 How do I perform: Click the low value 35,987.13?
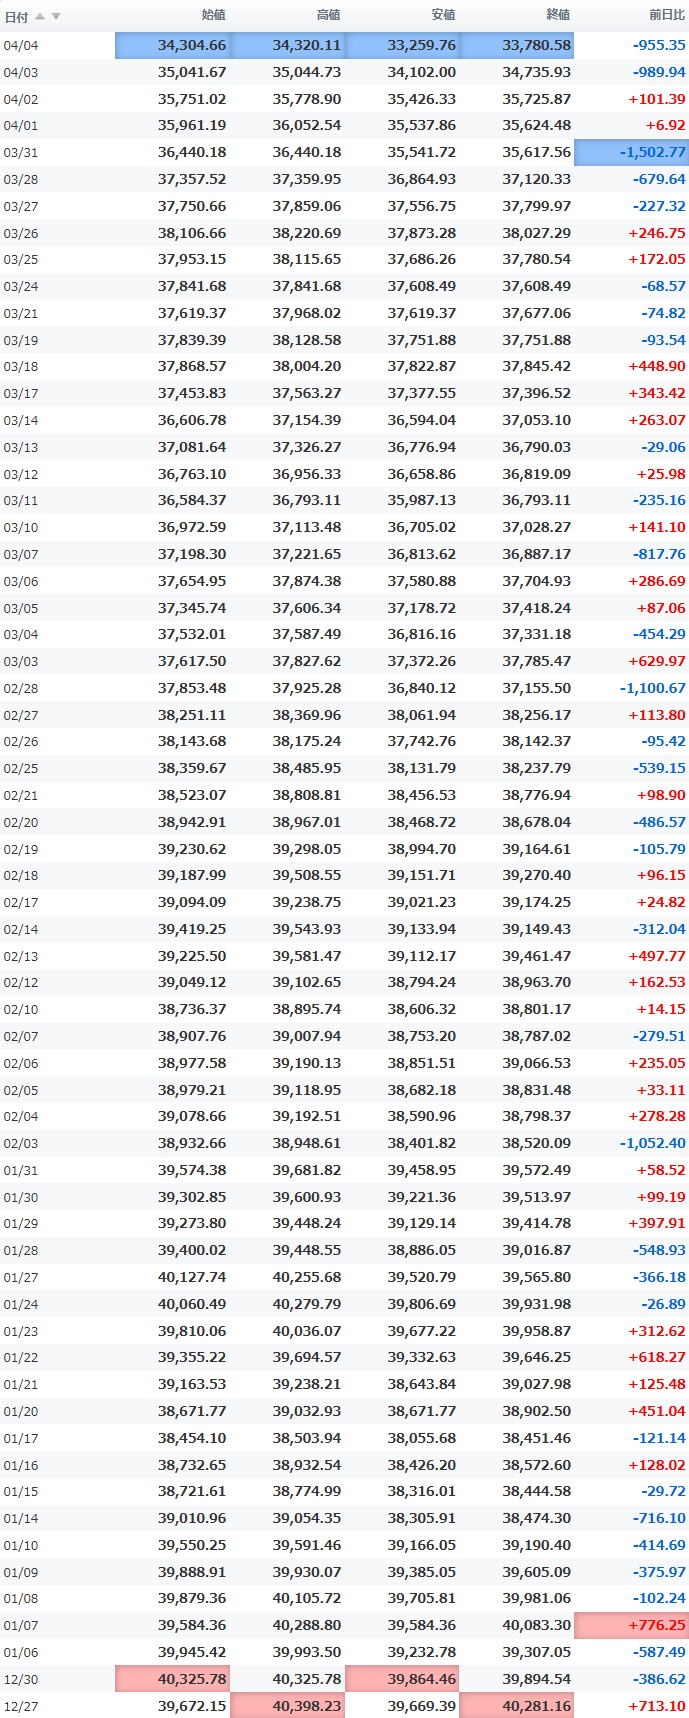422,500
